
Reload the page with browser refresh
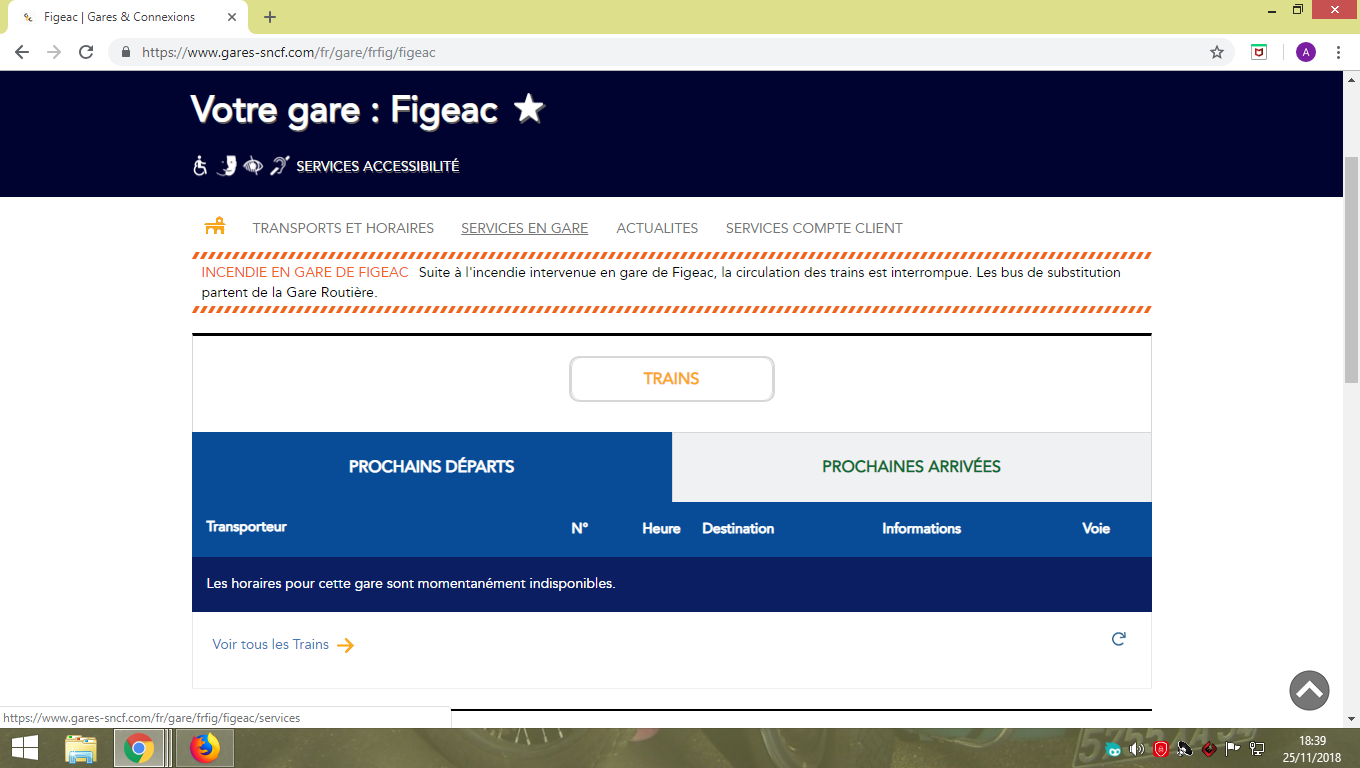pos(86,52)
